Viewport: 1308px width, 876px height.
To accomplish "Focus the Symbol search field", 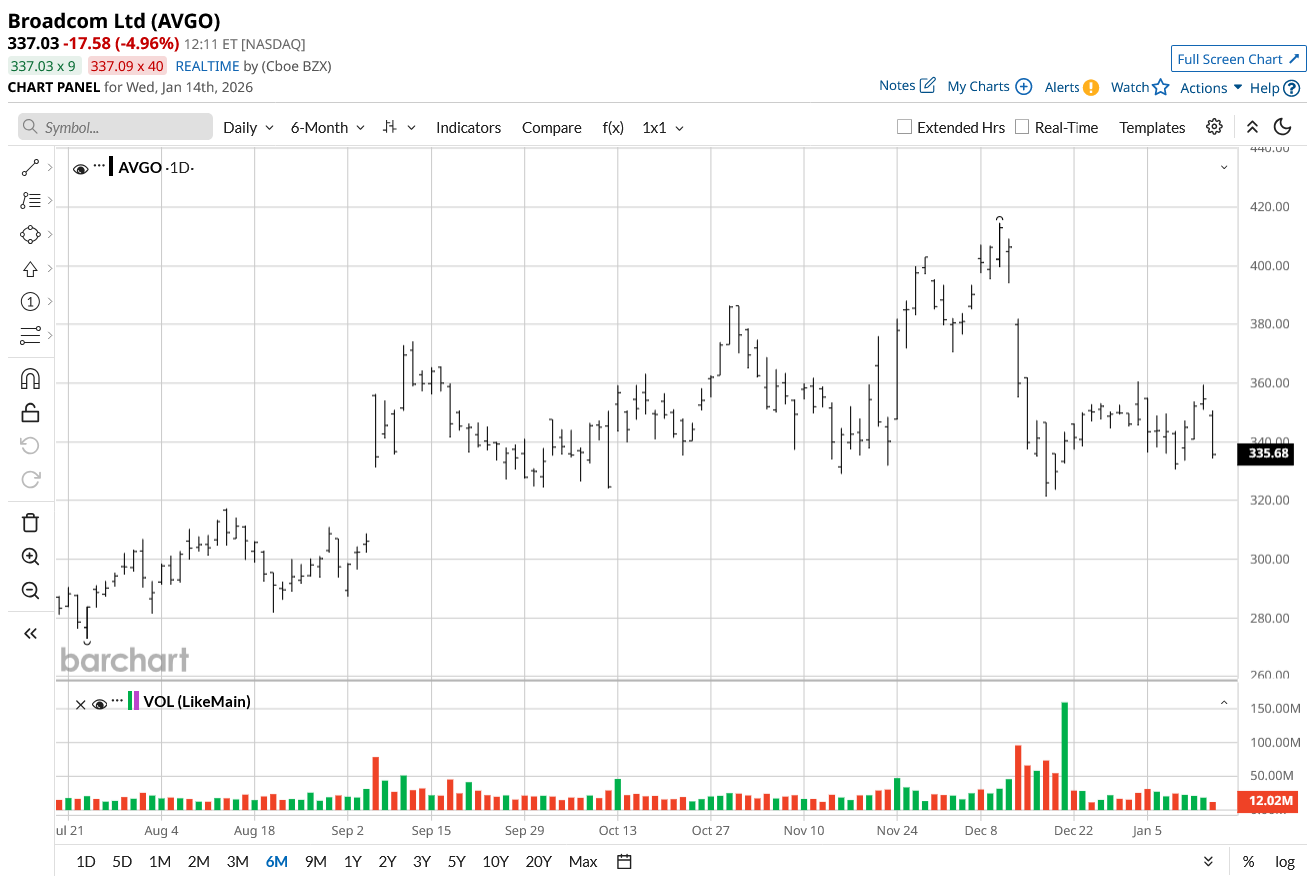I will (x=115, y=127).
